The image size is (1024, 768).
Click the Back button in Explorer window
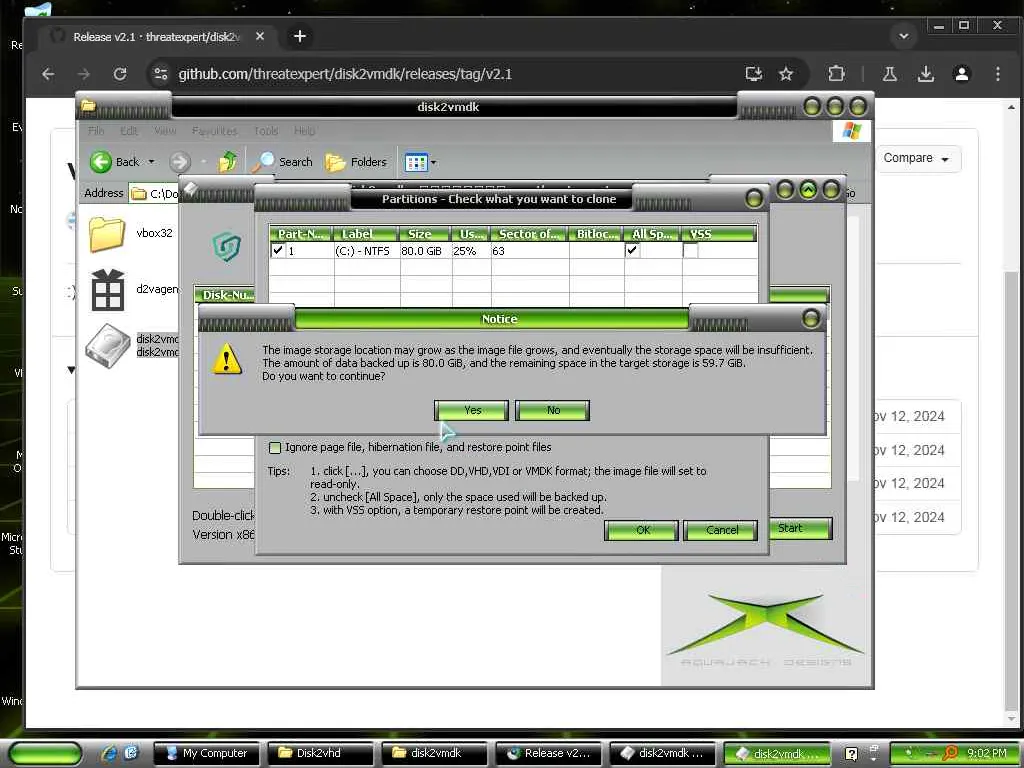coord(114,162)
